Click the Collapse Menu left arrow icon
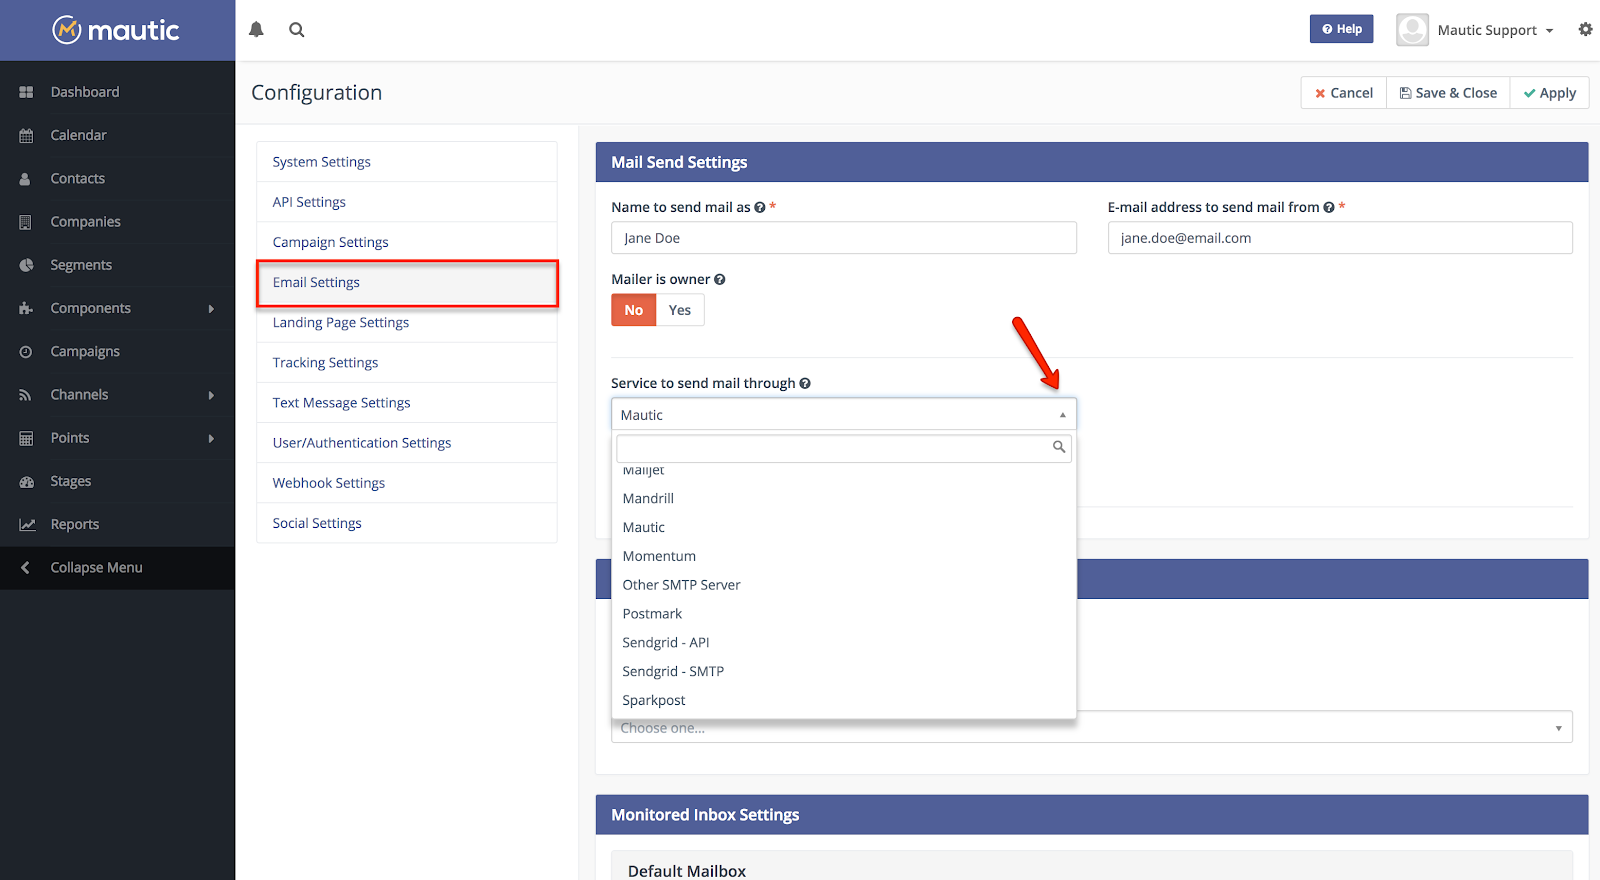The height and width of the screenshot is (880, 1600). pyautogui.click(x=25, y=568)
